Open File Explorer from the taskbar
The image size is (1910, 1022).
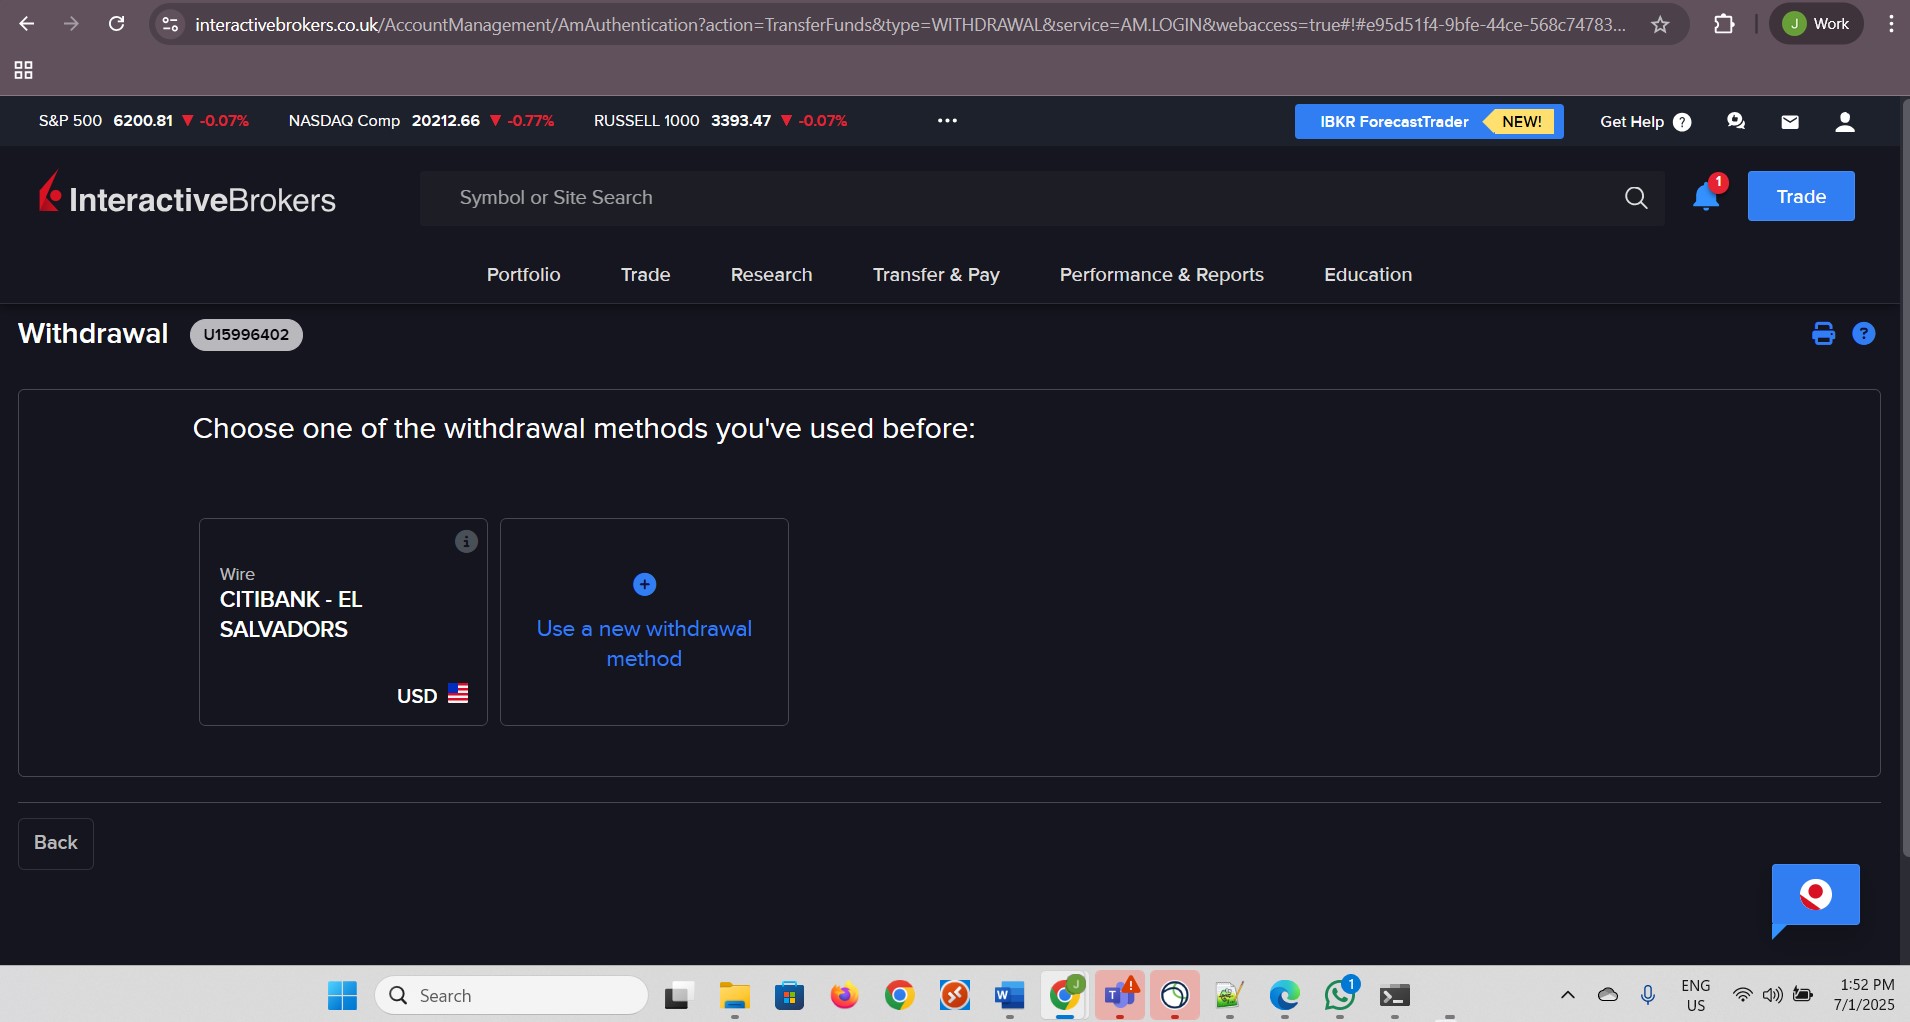(734, 996)
